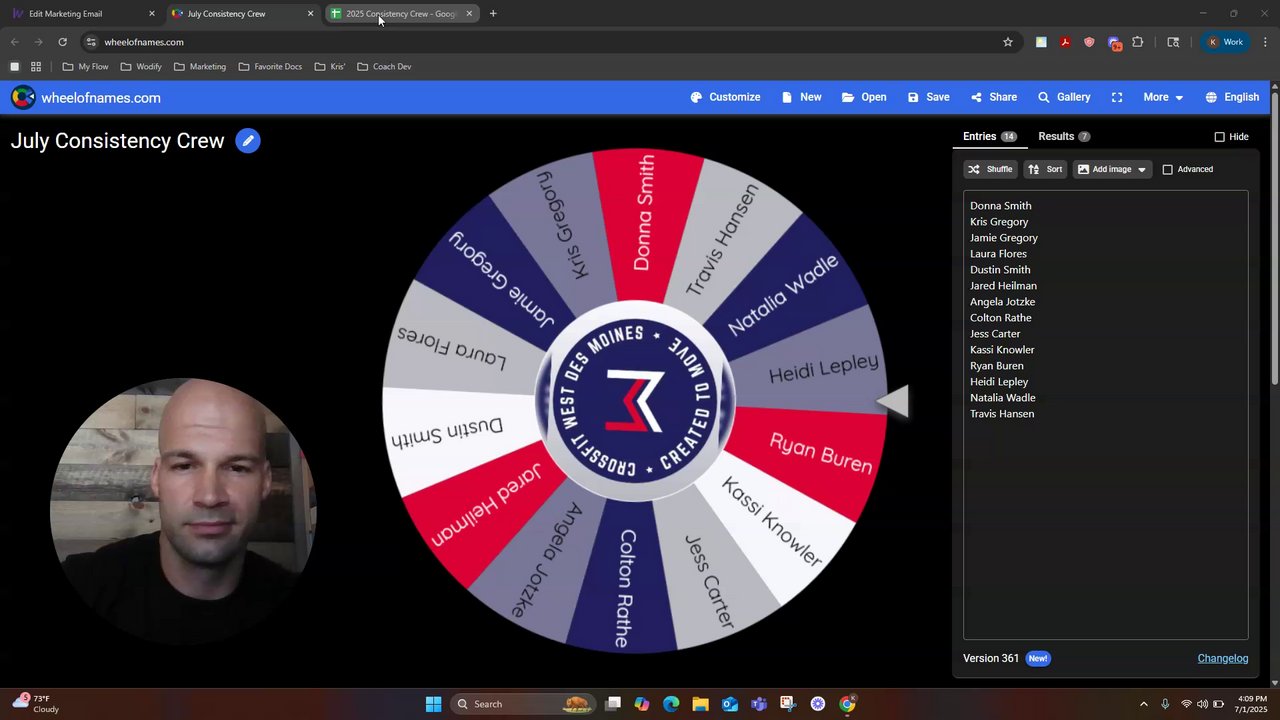Shuffle the entries list
This screenshot has height=720, width=1280.
990,169
